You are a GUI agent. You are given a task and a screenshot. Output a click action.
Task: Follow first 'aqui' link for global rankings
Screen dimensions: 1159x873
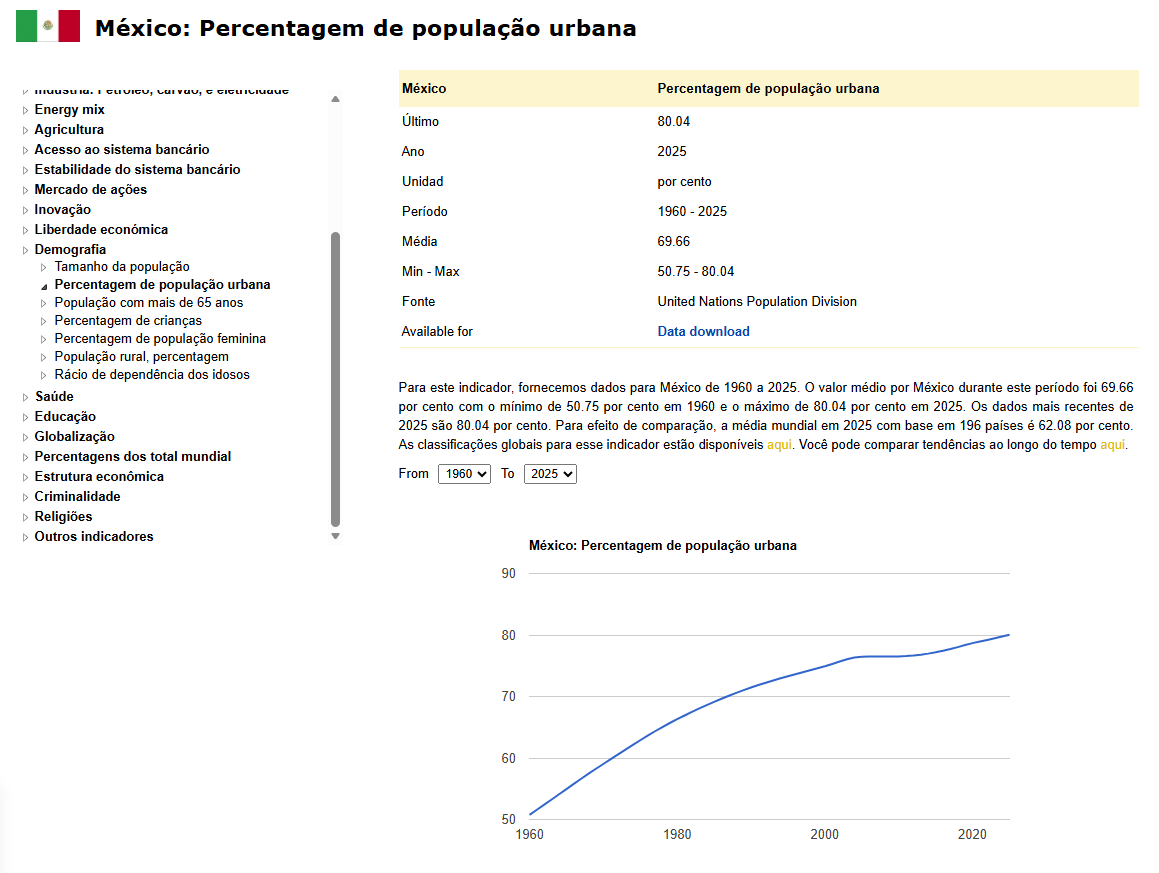click(x=779, y=444)
